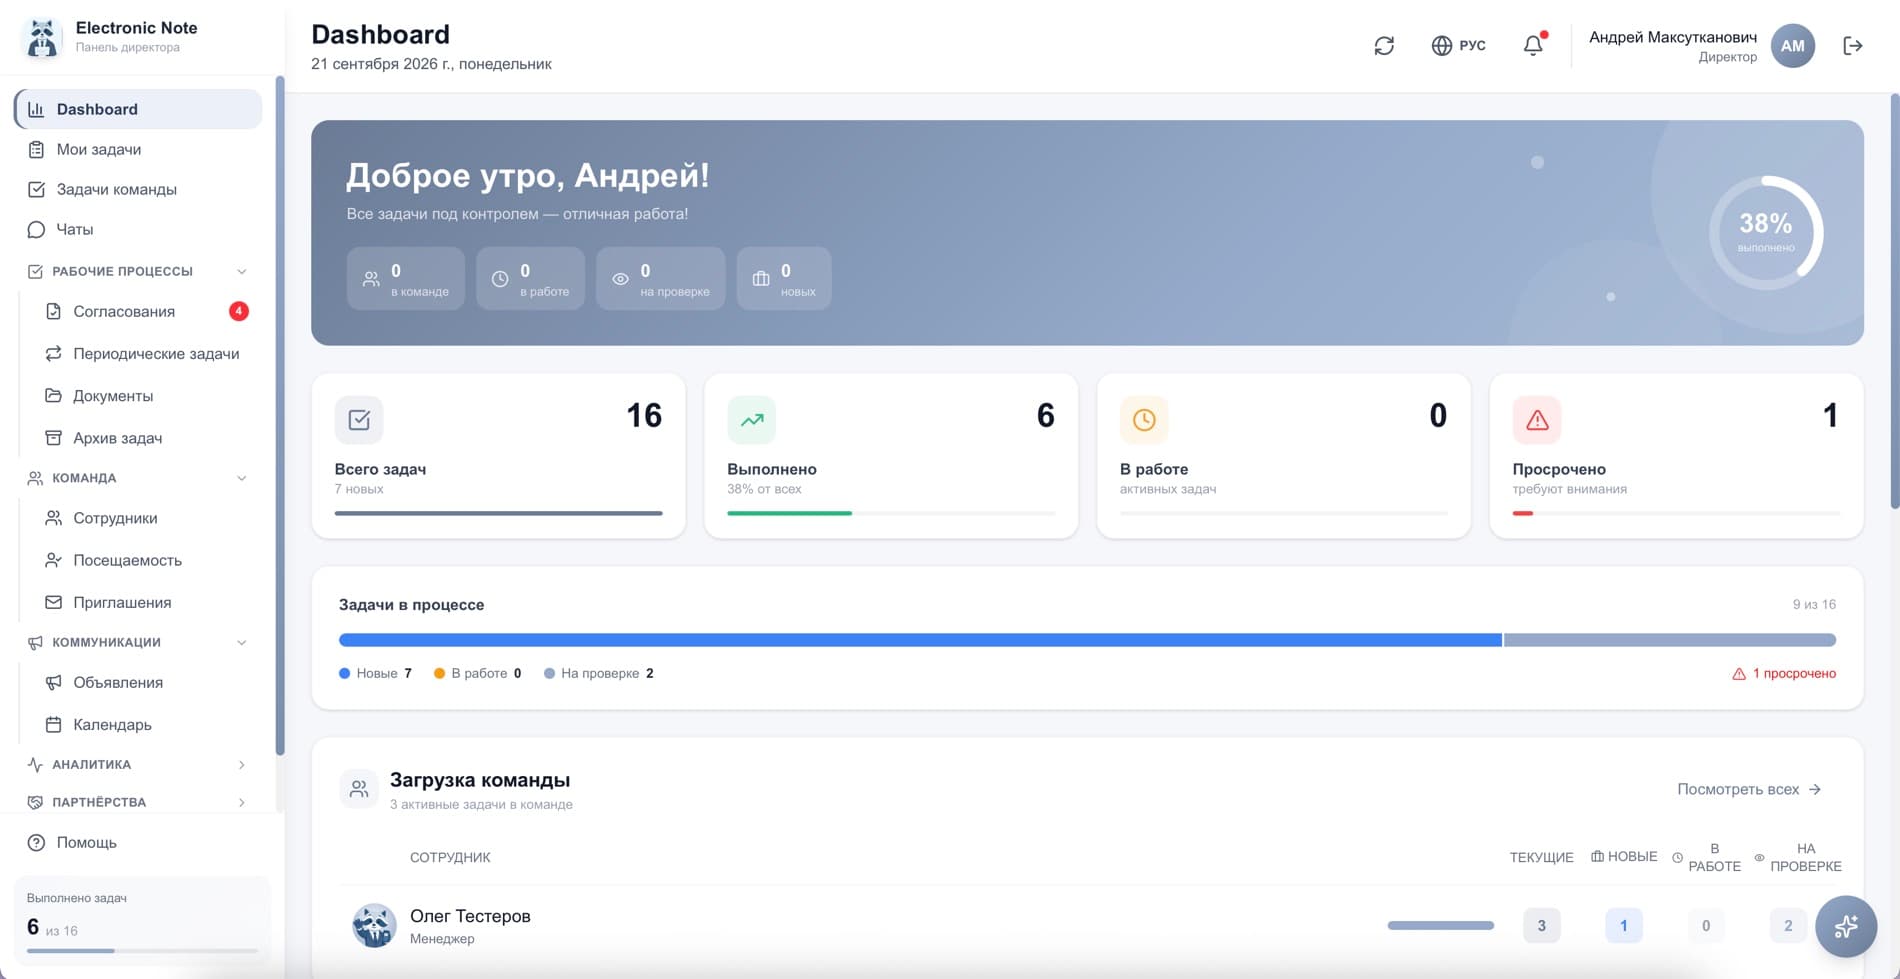The image size is (1900, 979).
Task: Select the Dashboard menu item
Action: (138, 109)
